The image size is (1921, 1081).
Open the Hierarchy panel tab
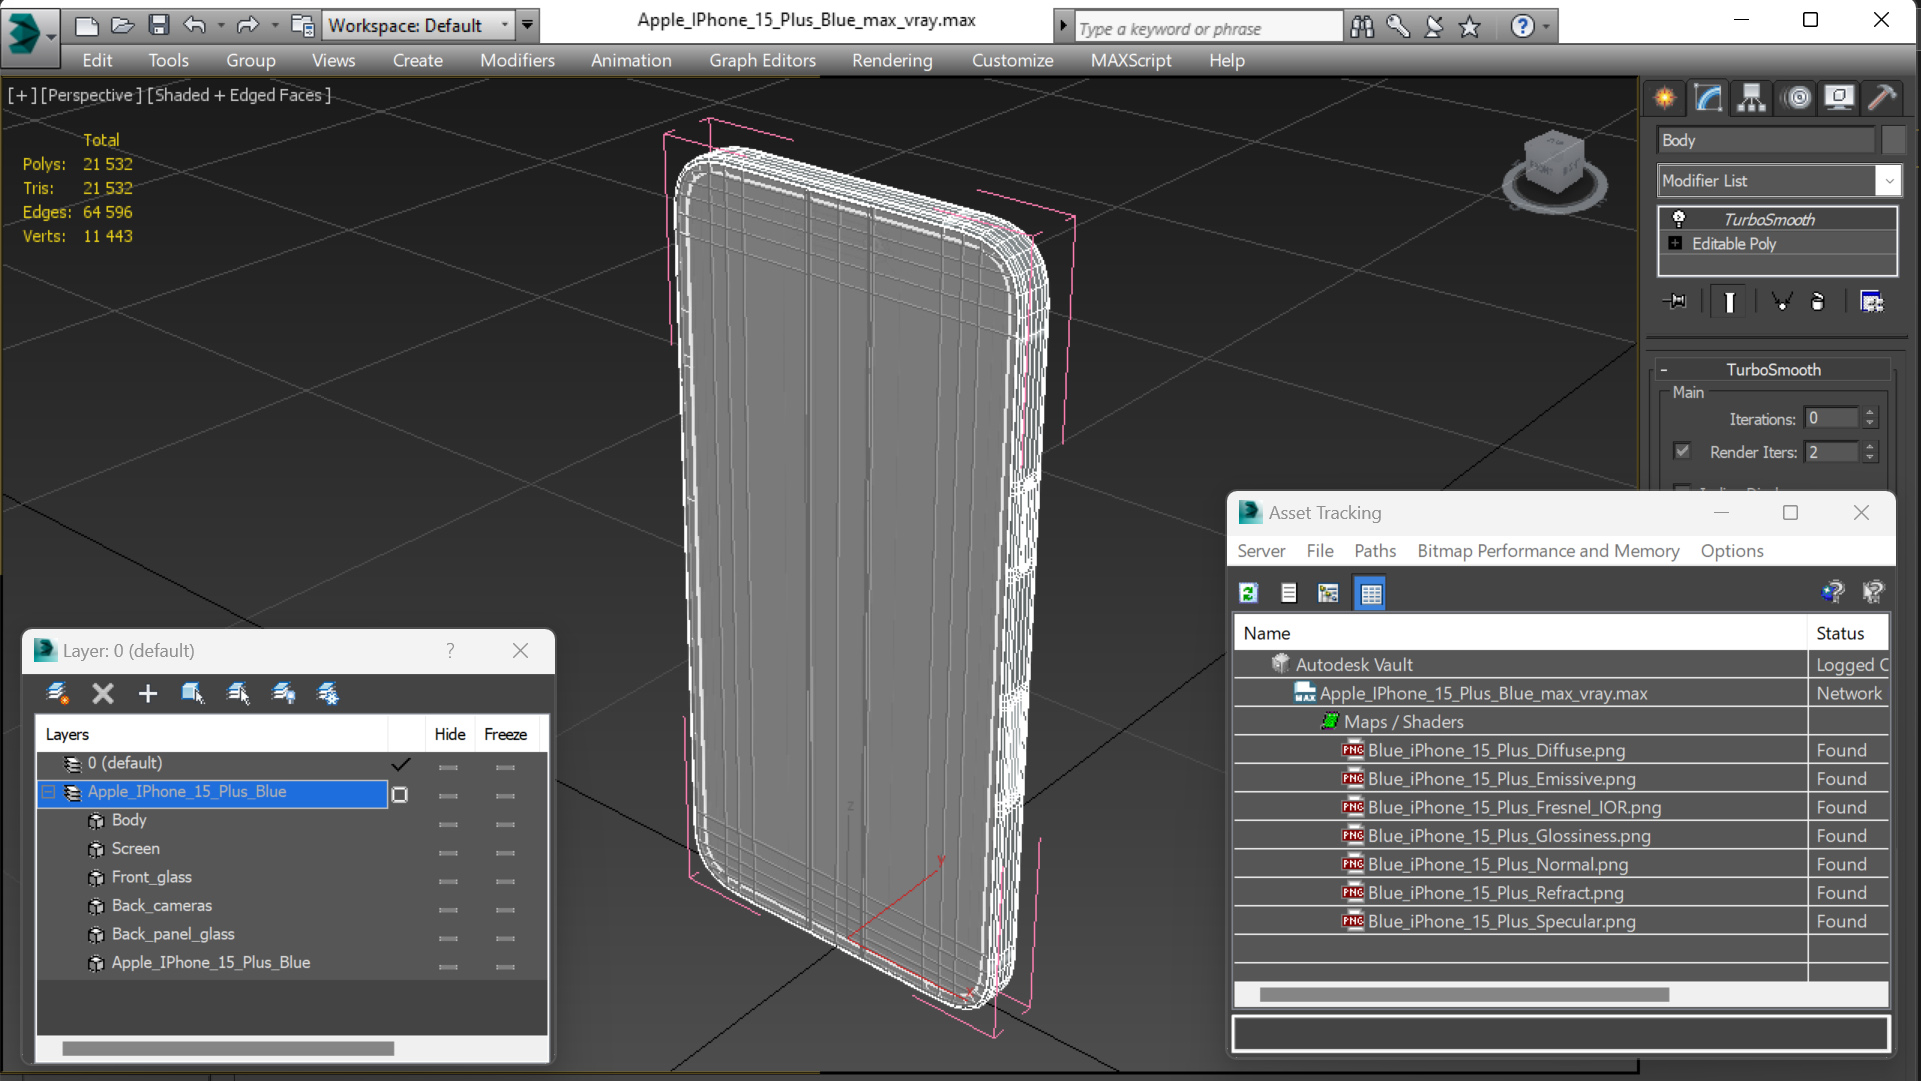click(1752, 98)
